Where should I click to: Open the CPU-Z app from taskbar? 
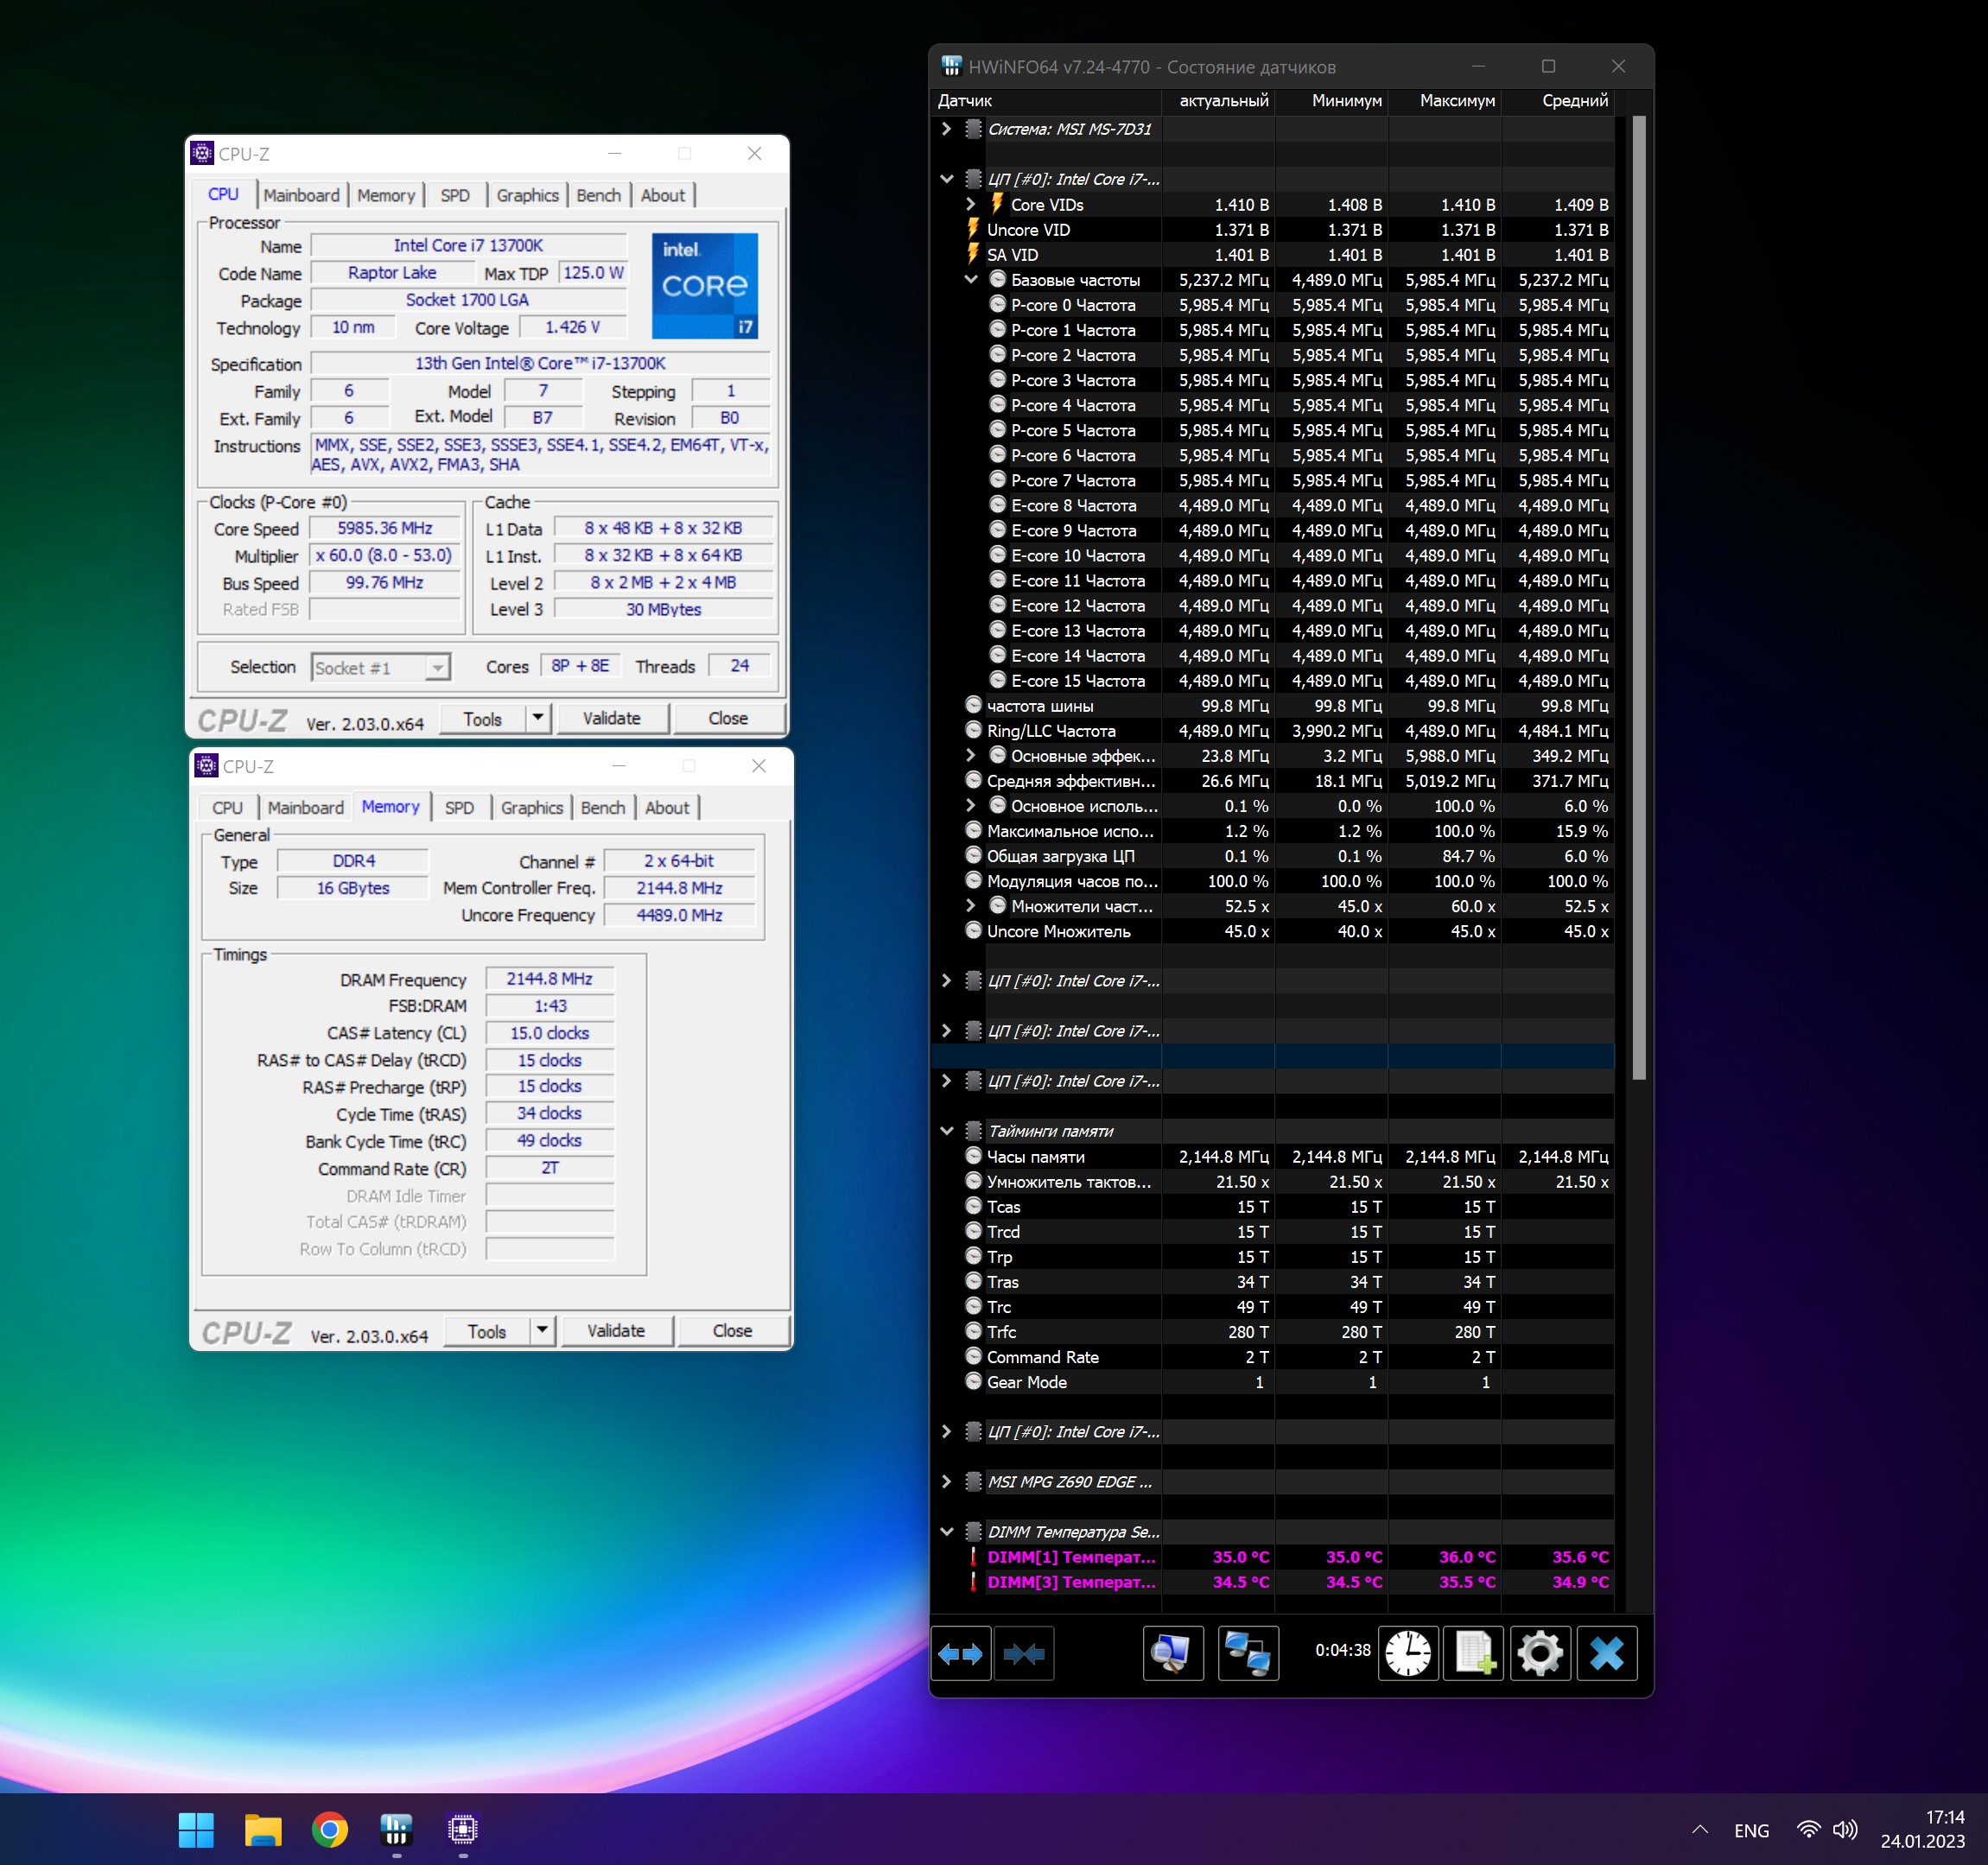tap(462, 1829)
